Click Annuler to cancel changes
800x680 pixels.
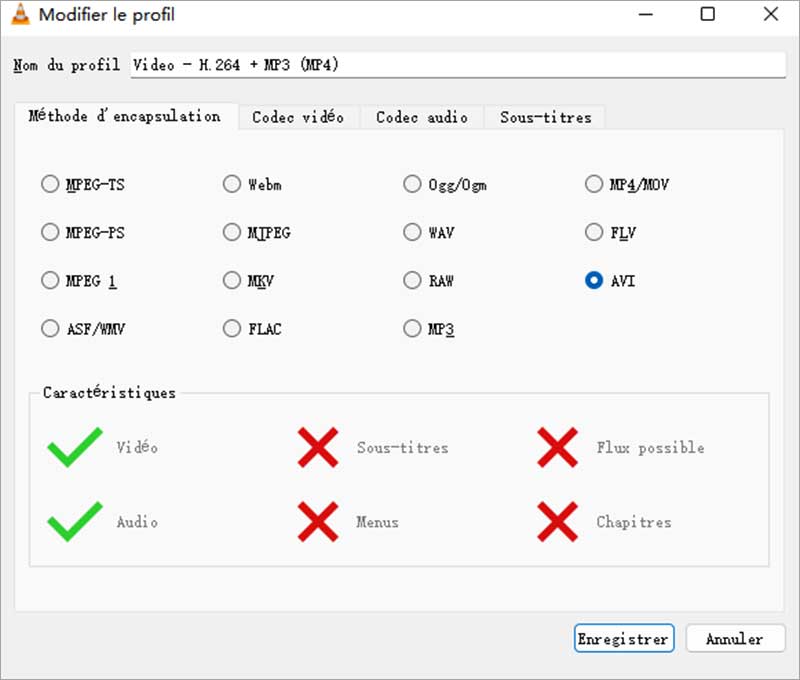tap(734, 638)
